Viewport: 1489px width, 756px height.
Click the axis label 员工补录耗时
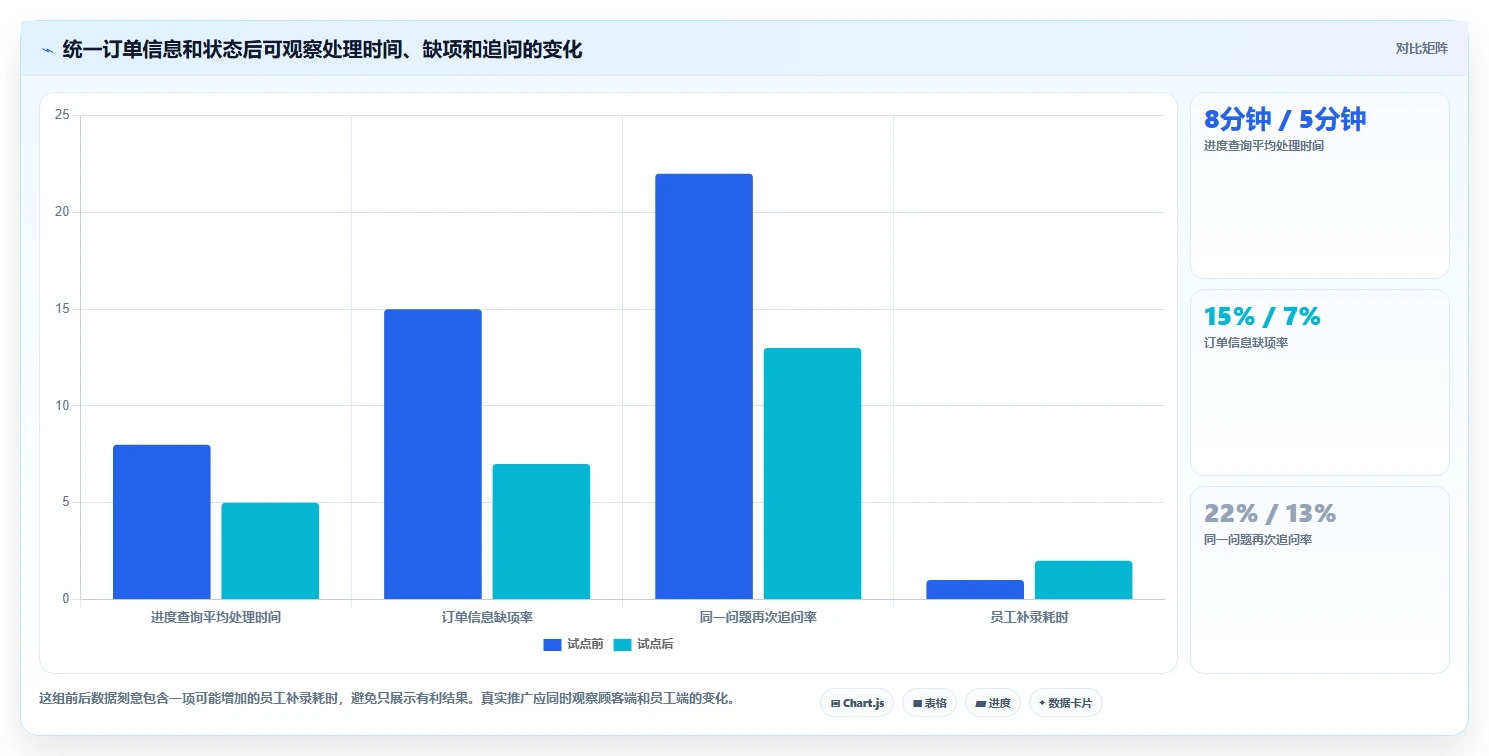pos(1029,617)
